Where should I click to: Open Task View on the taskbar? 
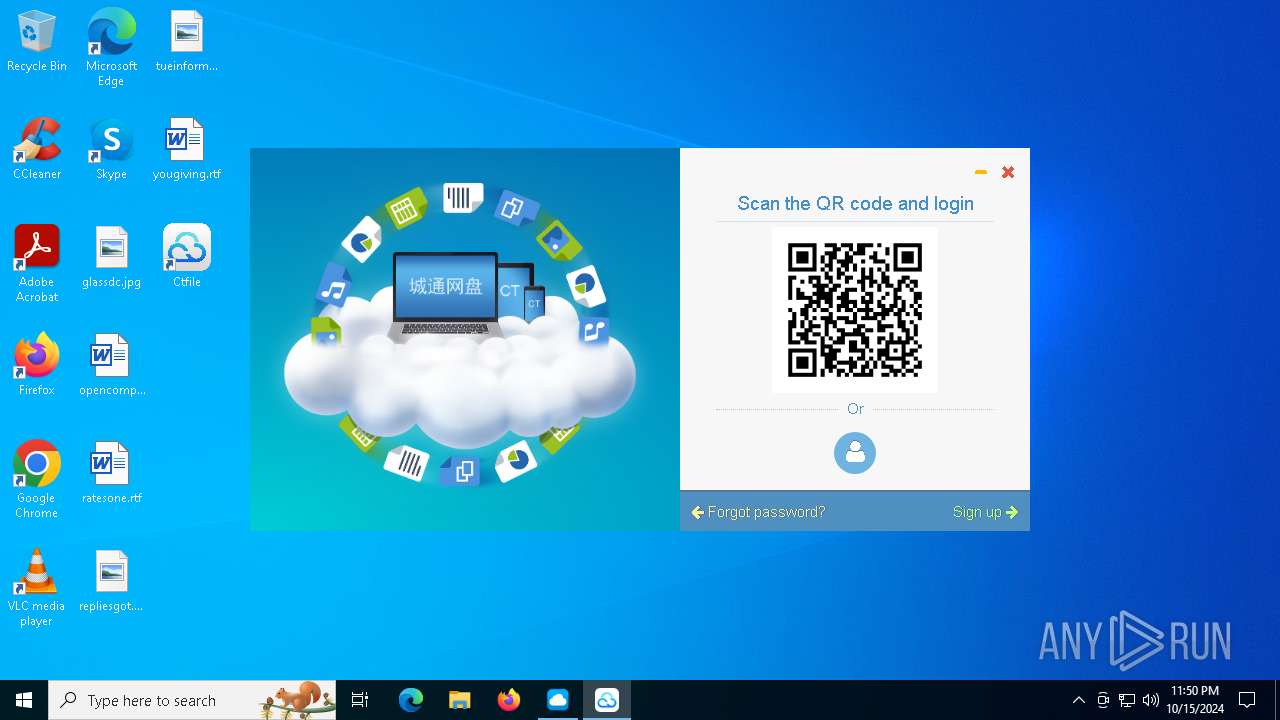pyautogui.click(x=361, y=700)
